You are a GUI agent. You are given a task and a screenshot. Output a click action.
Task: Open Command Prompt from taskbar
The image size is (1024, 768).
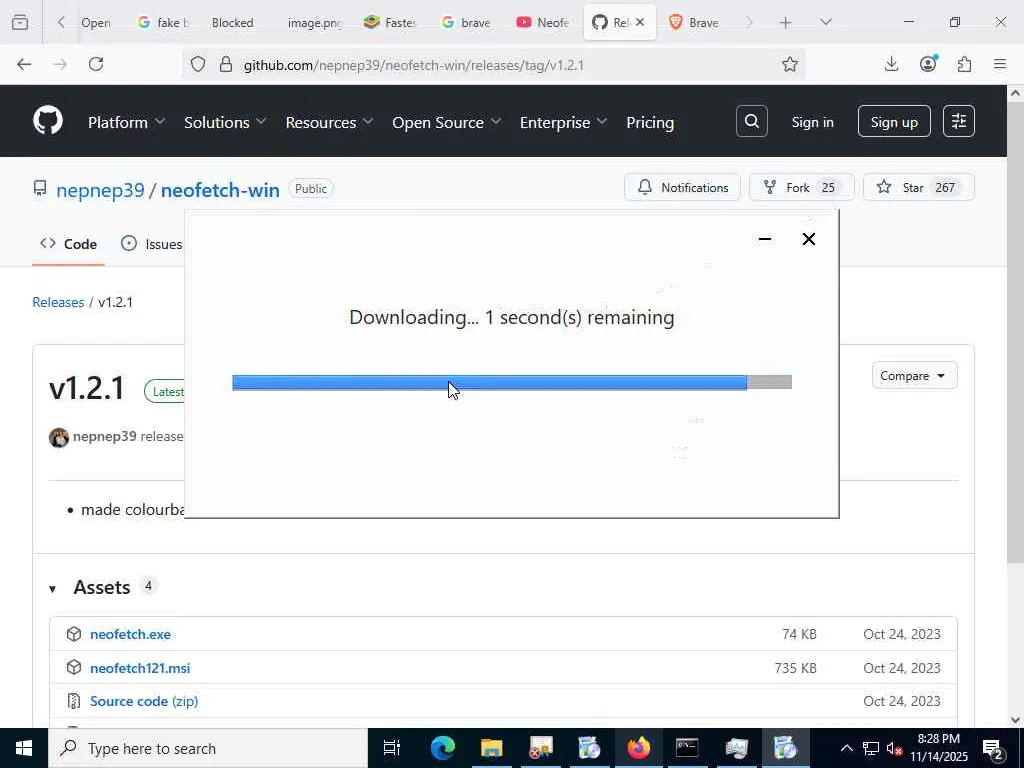[x=687, y=748]
